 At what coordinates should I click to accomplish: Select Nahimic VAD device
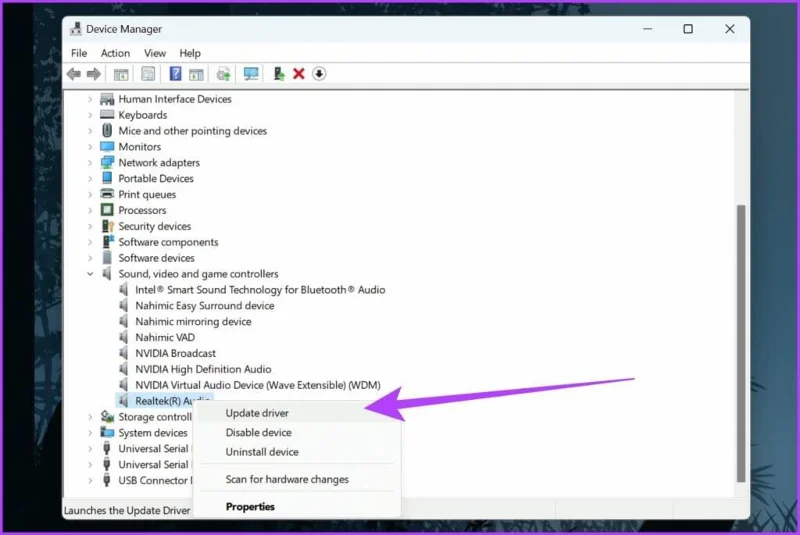click(165, 337)
